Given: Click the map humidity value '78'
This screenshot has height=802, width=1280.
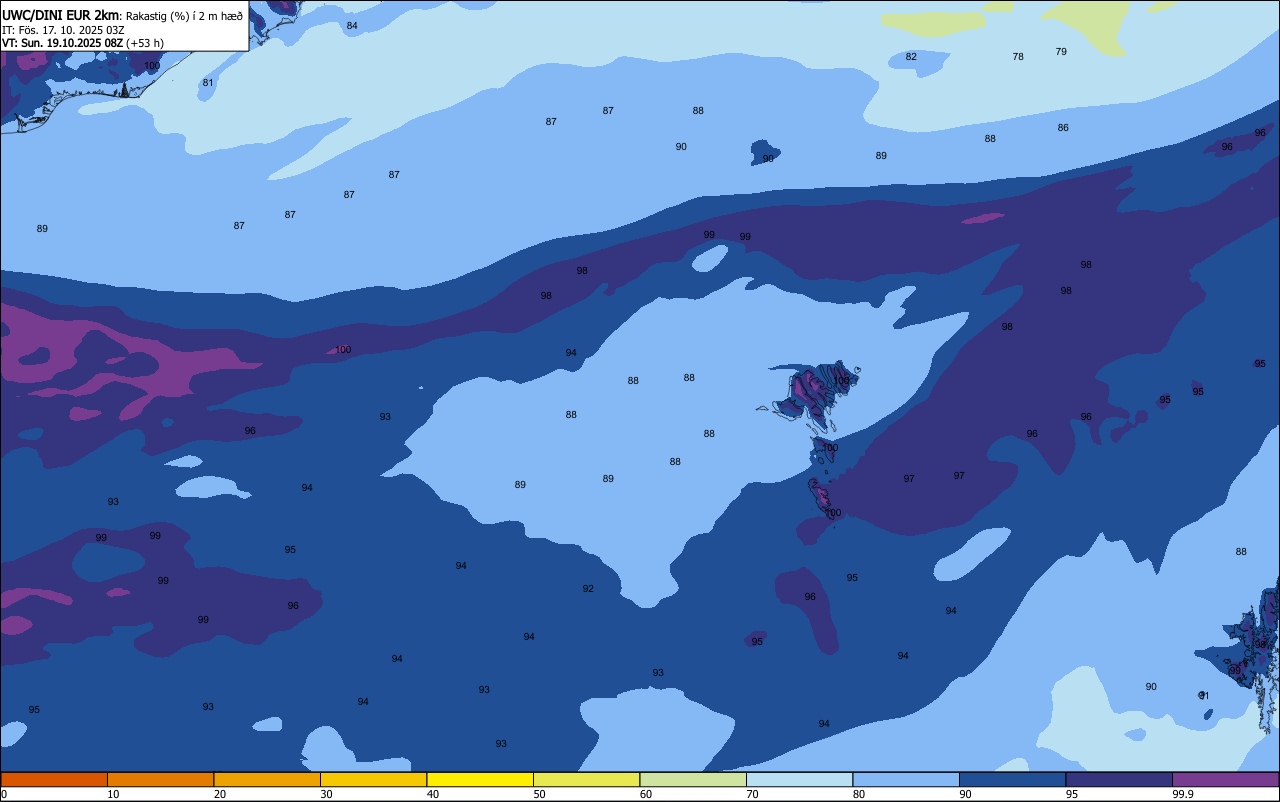Looking at the screenshot, I should 1018,57.
